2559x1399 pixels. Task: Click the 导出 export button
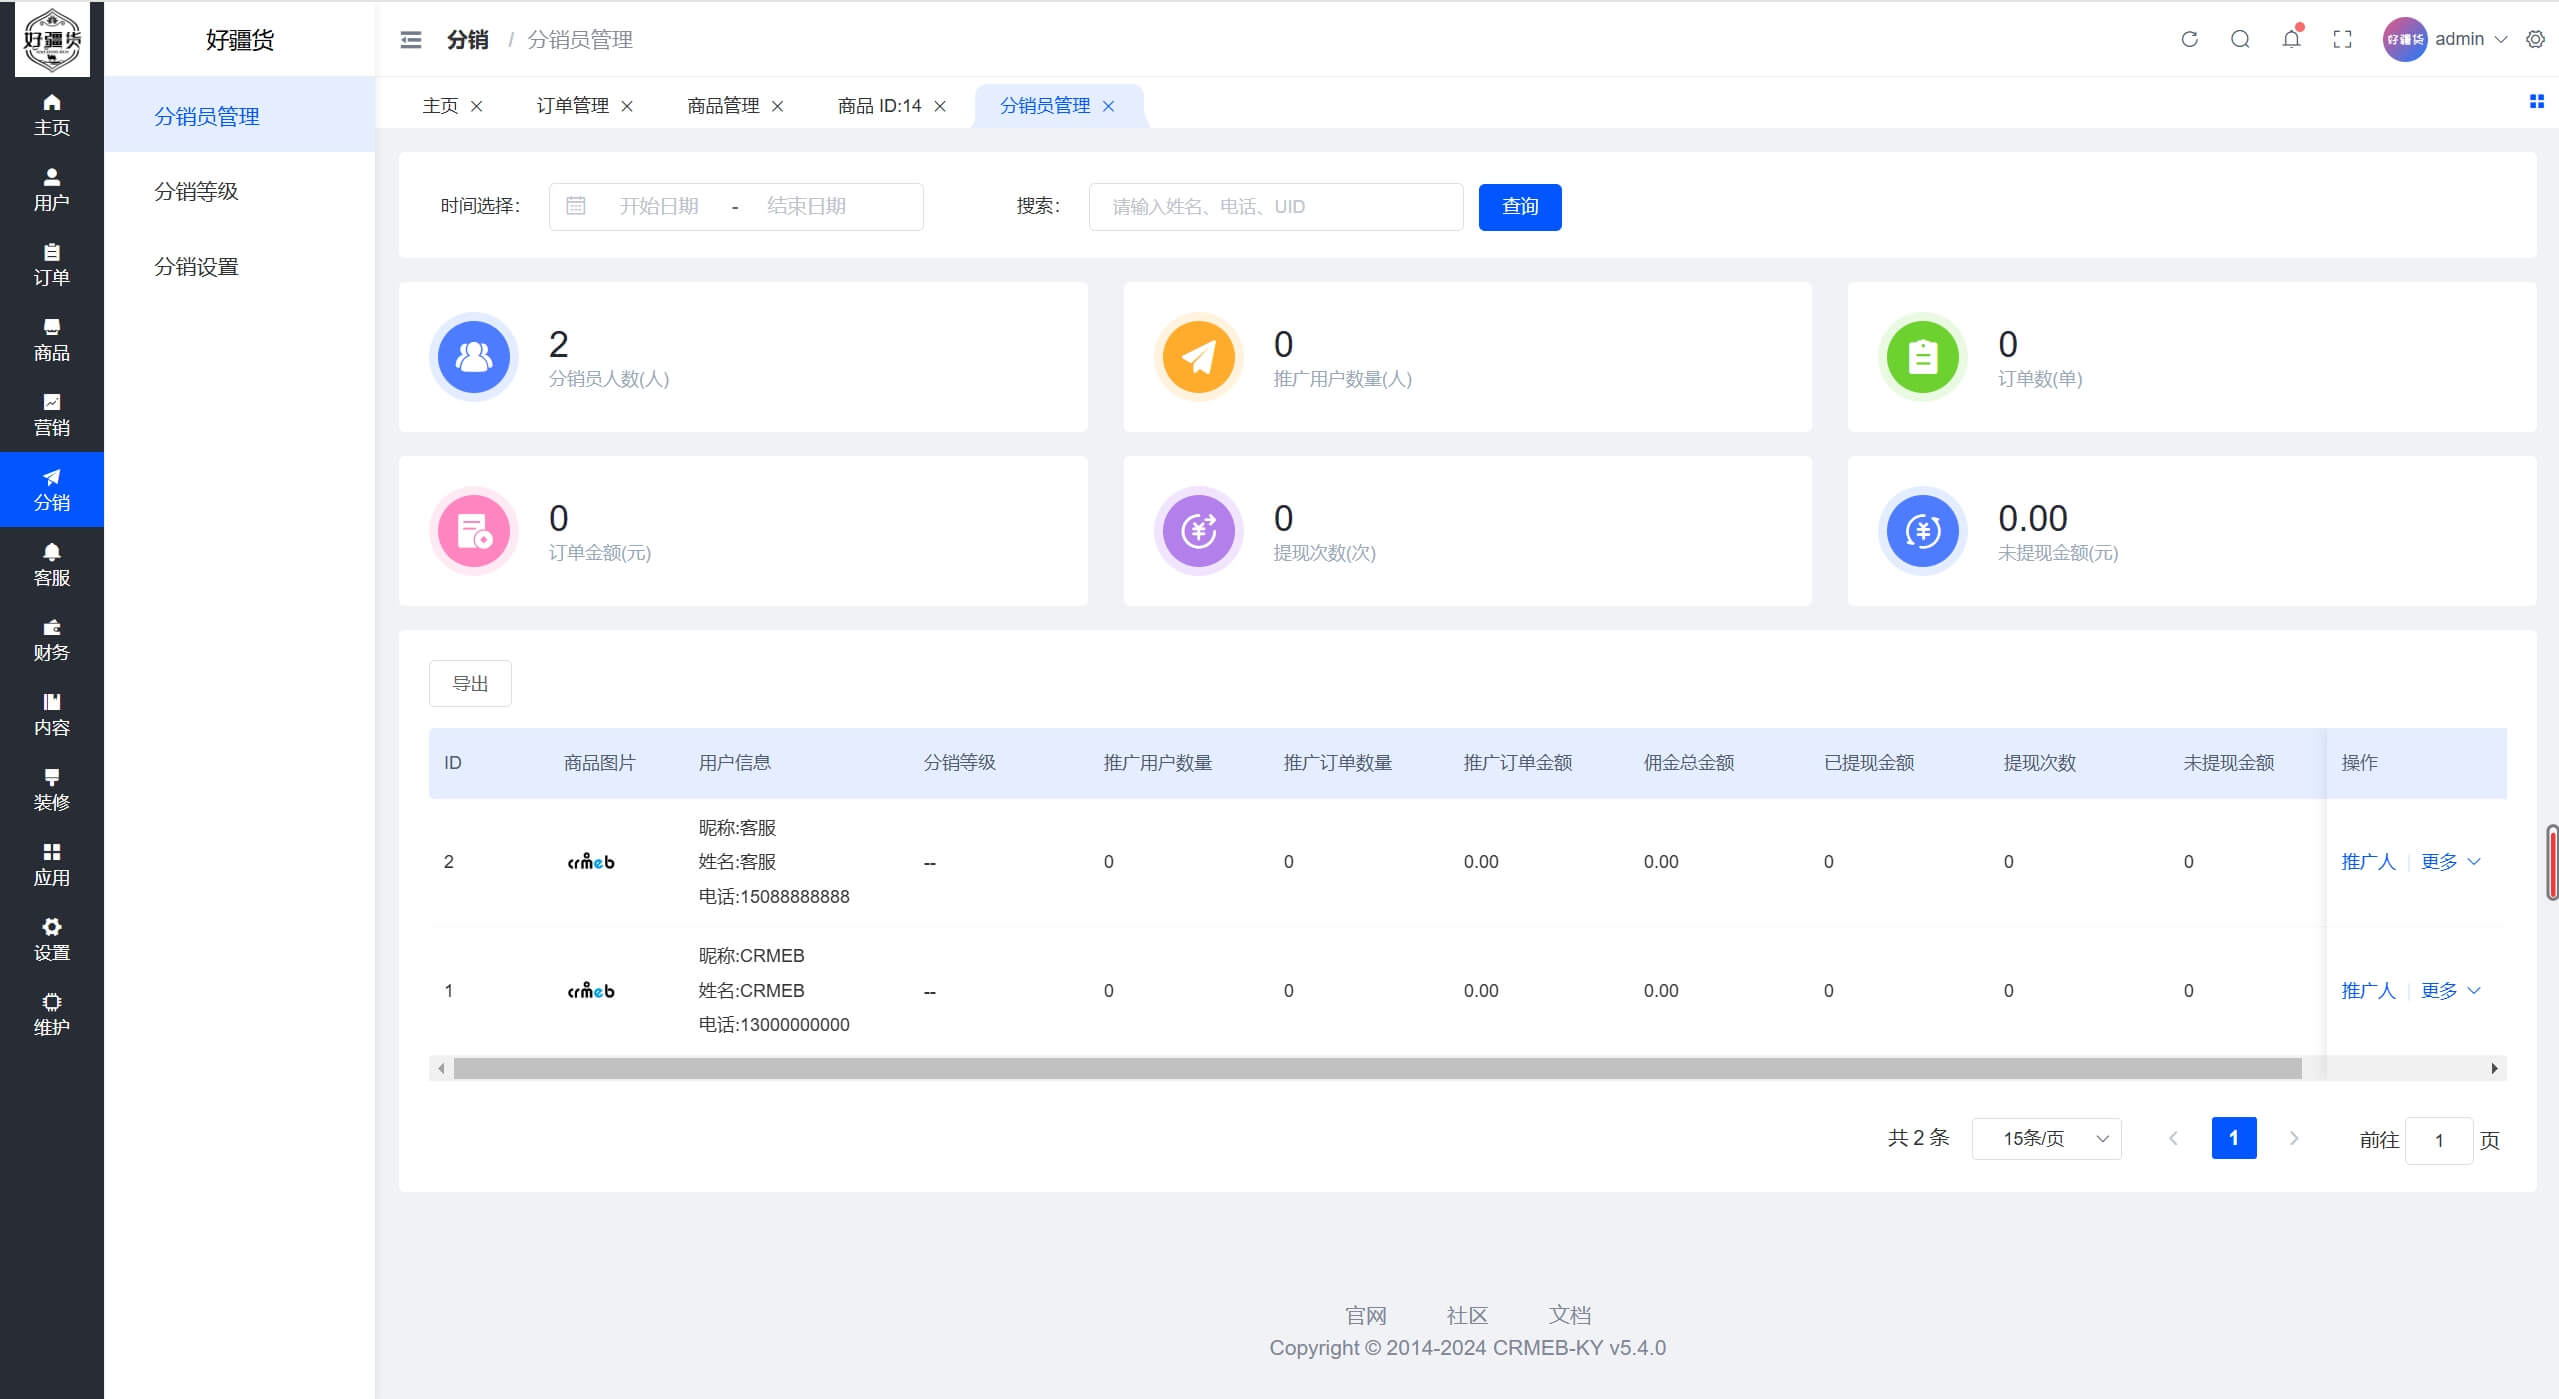(x=470, y=683)
